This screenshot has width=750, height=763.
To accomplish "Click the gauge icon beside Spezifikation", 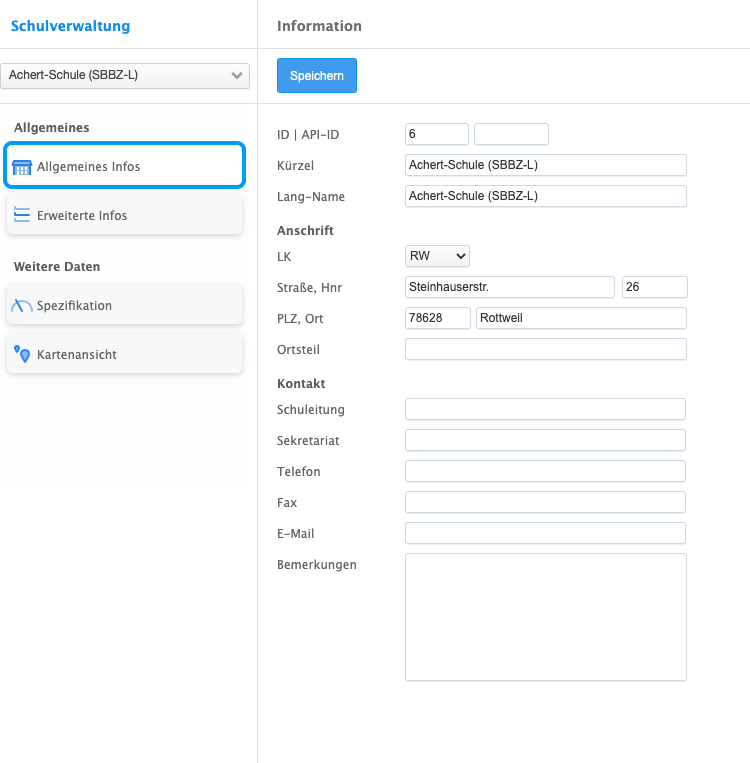I will pos(22,306).
